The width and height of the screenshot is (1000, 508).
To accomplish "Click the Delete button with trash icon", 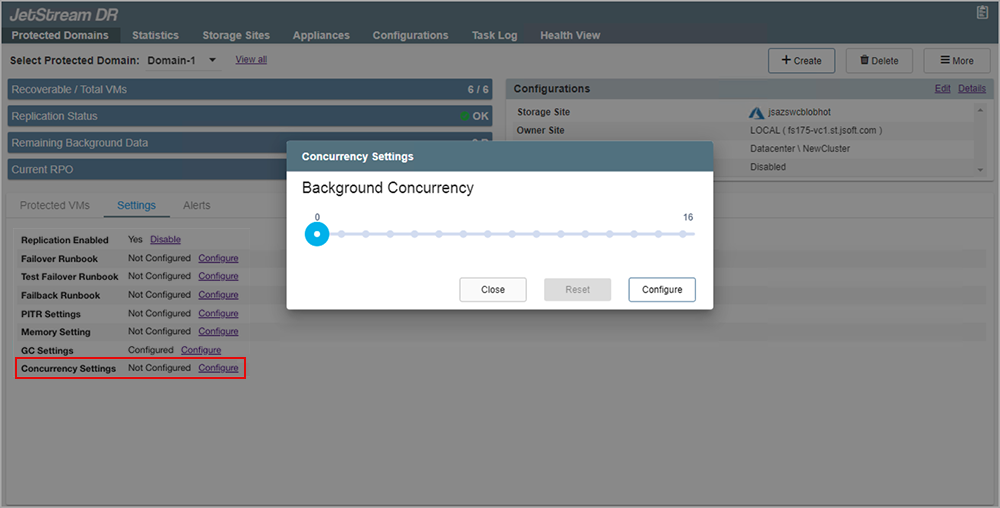I will click(879, 60).
